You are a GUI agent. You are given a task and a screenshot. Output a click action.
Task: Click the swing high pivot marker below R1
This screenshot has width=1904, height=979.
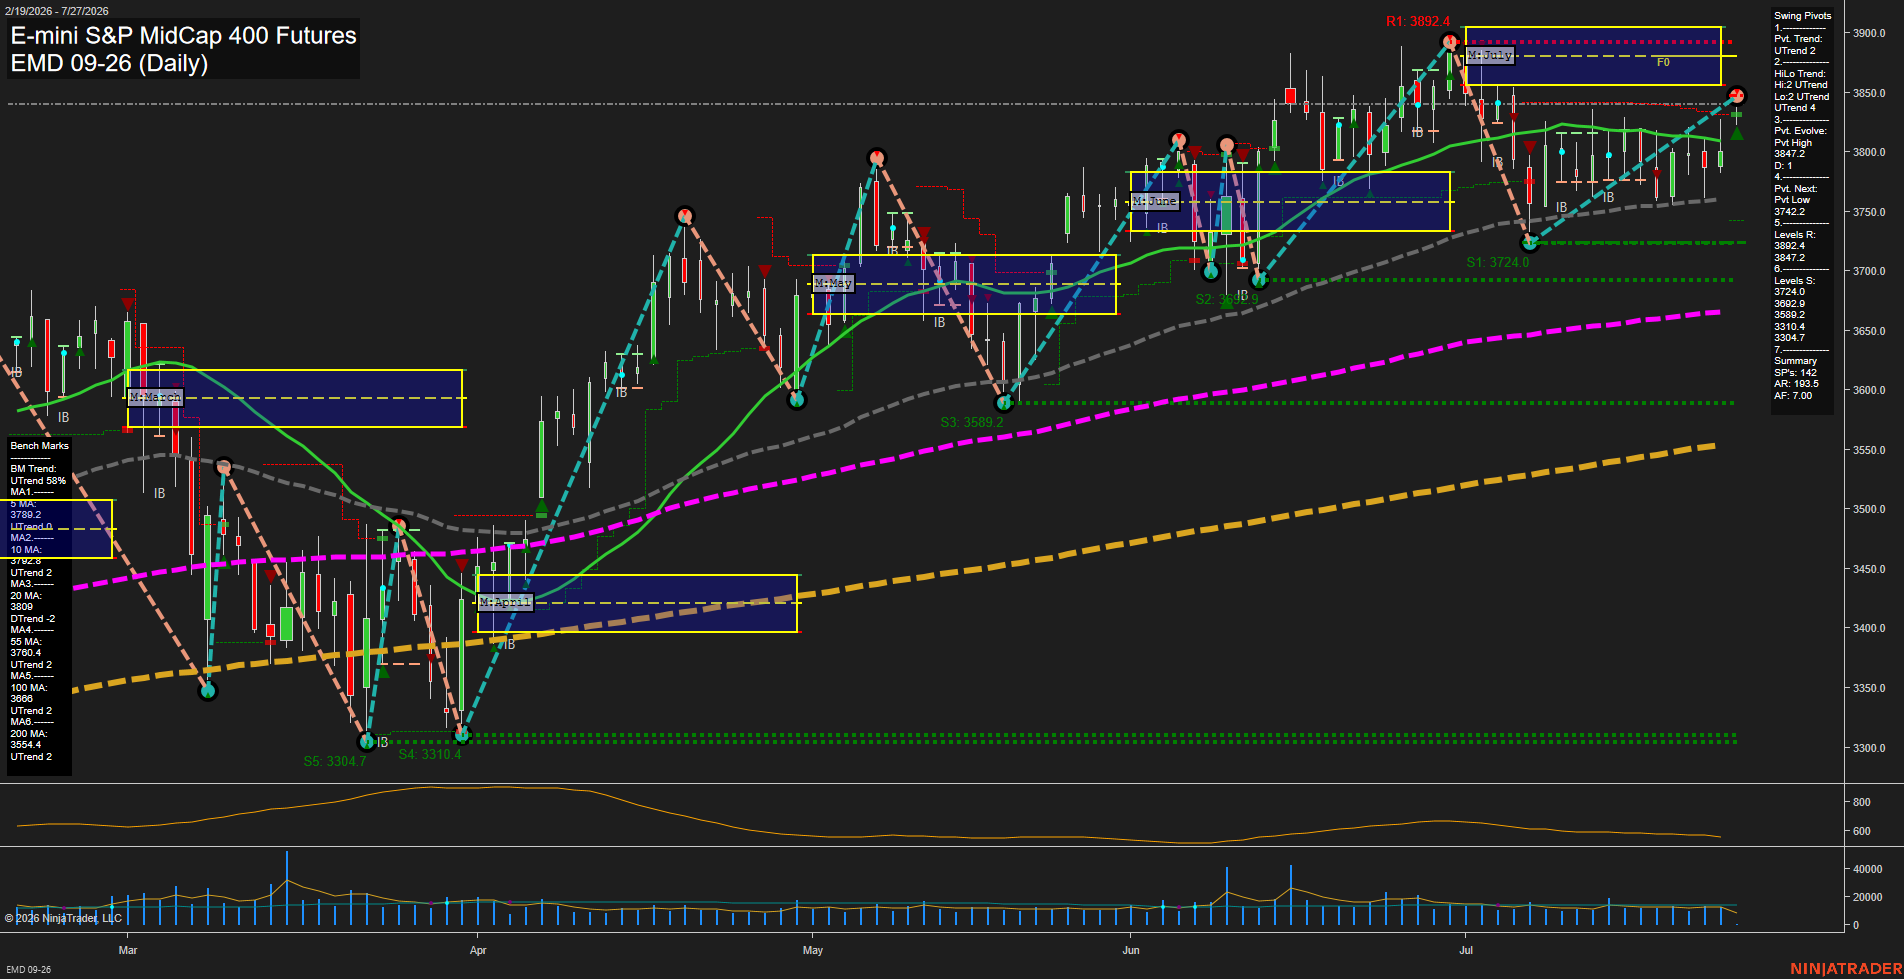(x=1450, y=41)
